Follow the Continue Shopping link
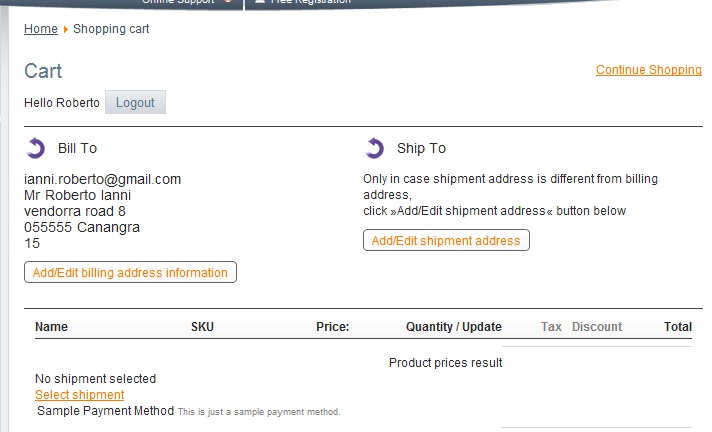Image resolution: width=712 pixels, height=432 pixels. 648,70
